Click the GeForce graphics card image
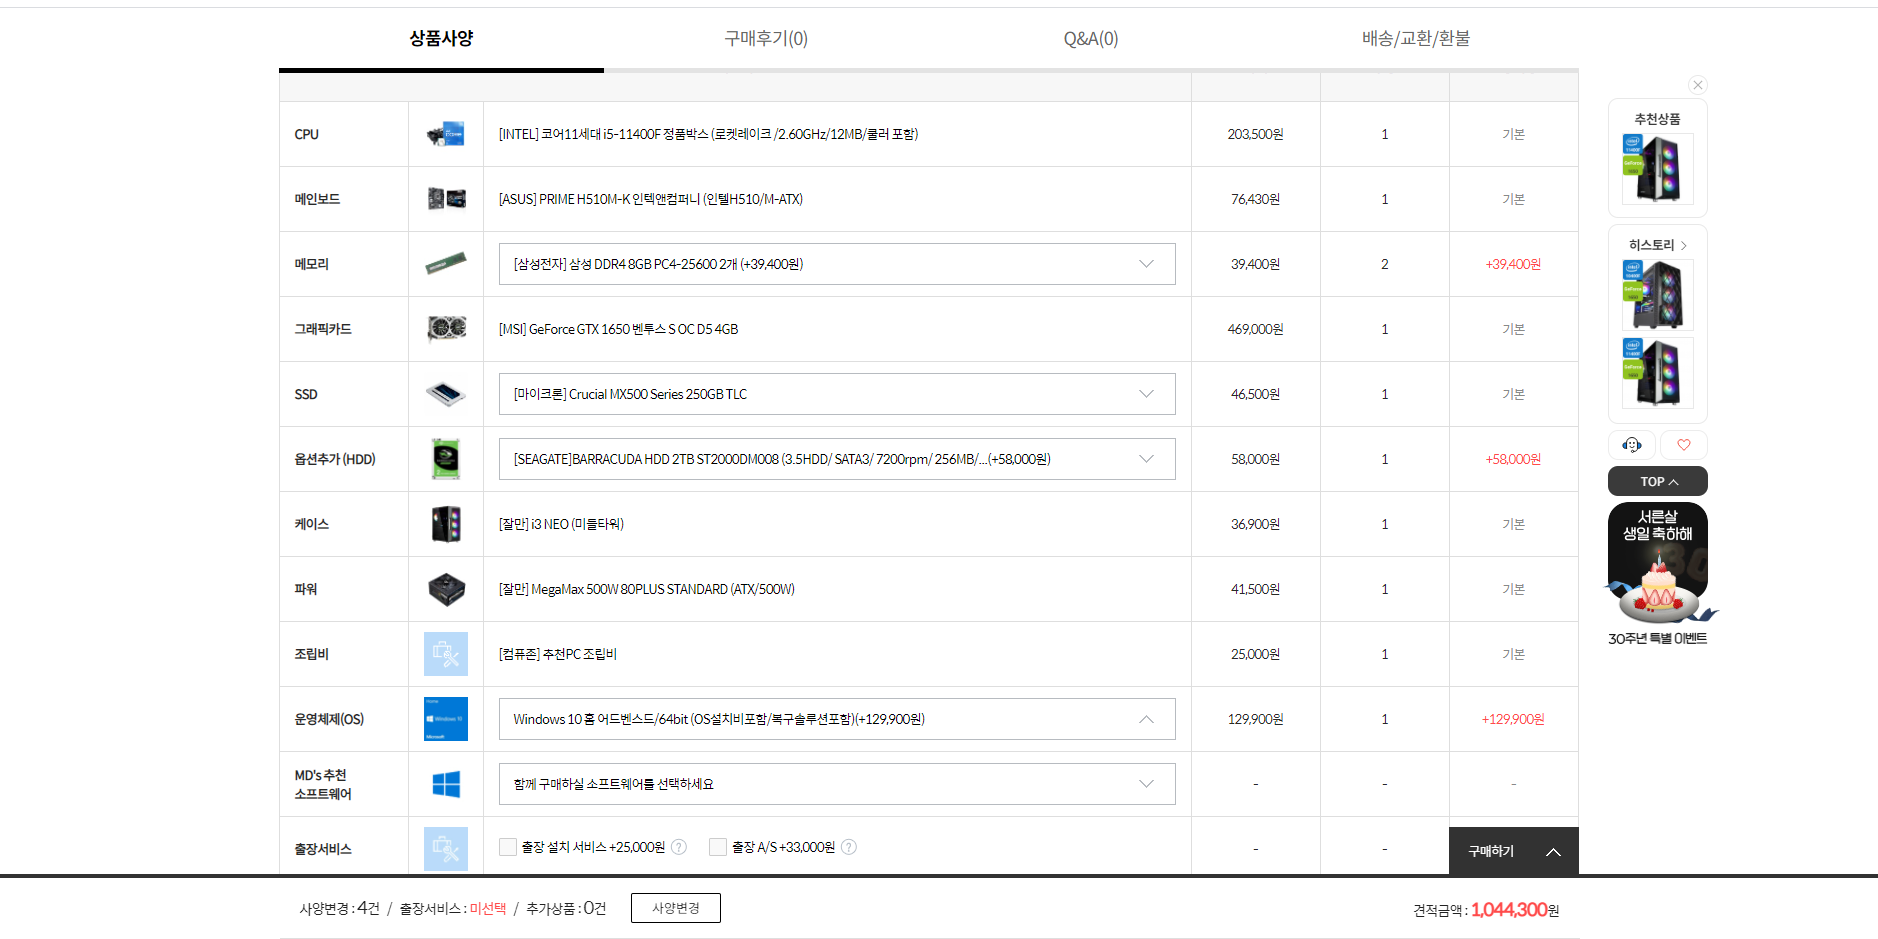This screenshot has width=1878, height=939. (446, 329)
